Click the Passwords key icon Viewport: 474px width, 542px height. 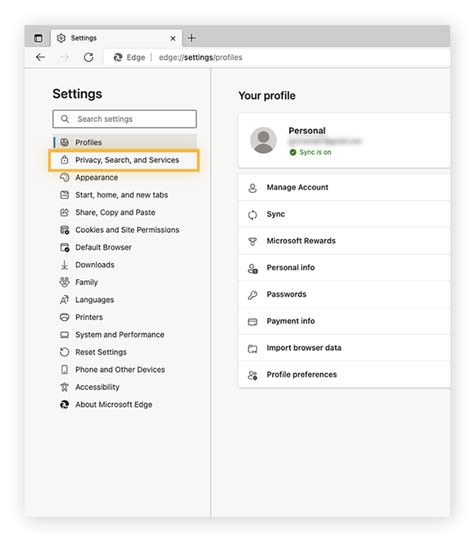[253, 295]
